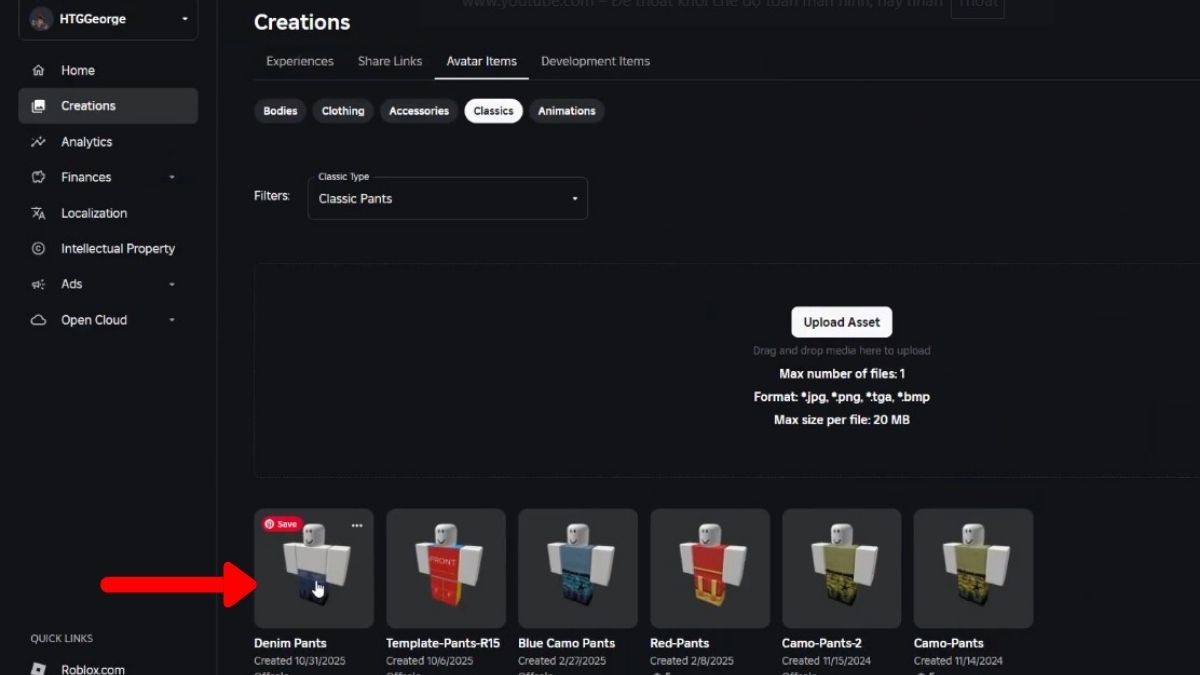Open Localization in the sidebar
This screenshot has width=1200, height=675.
click(108, 213)
